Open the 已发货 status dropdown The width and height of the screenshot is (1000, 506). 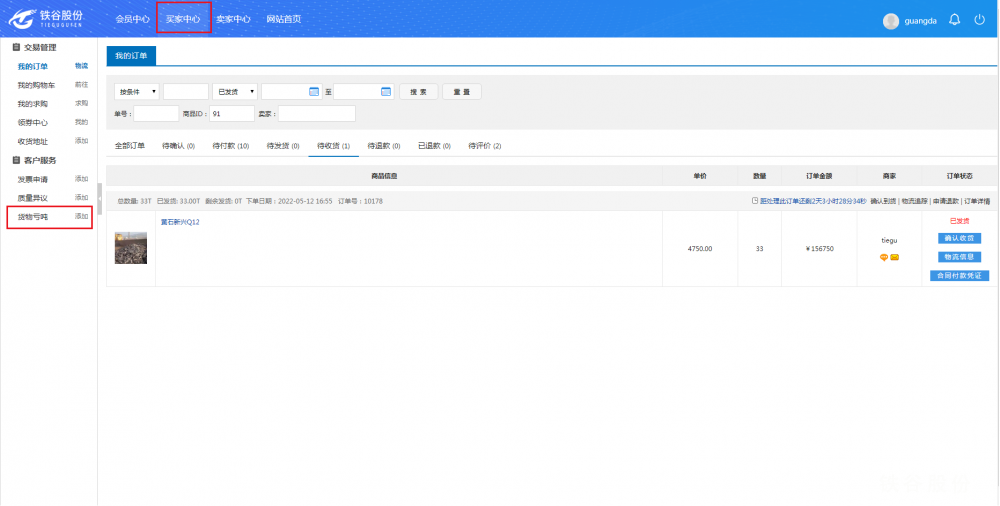tap(234, 91)
